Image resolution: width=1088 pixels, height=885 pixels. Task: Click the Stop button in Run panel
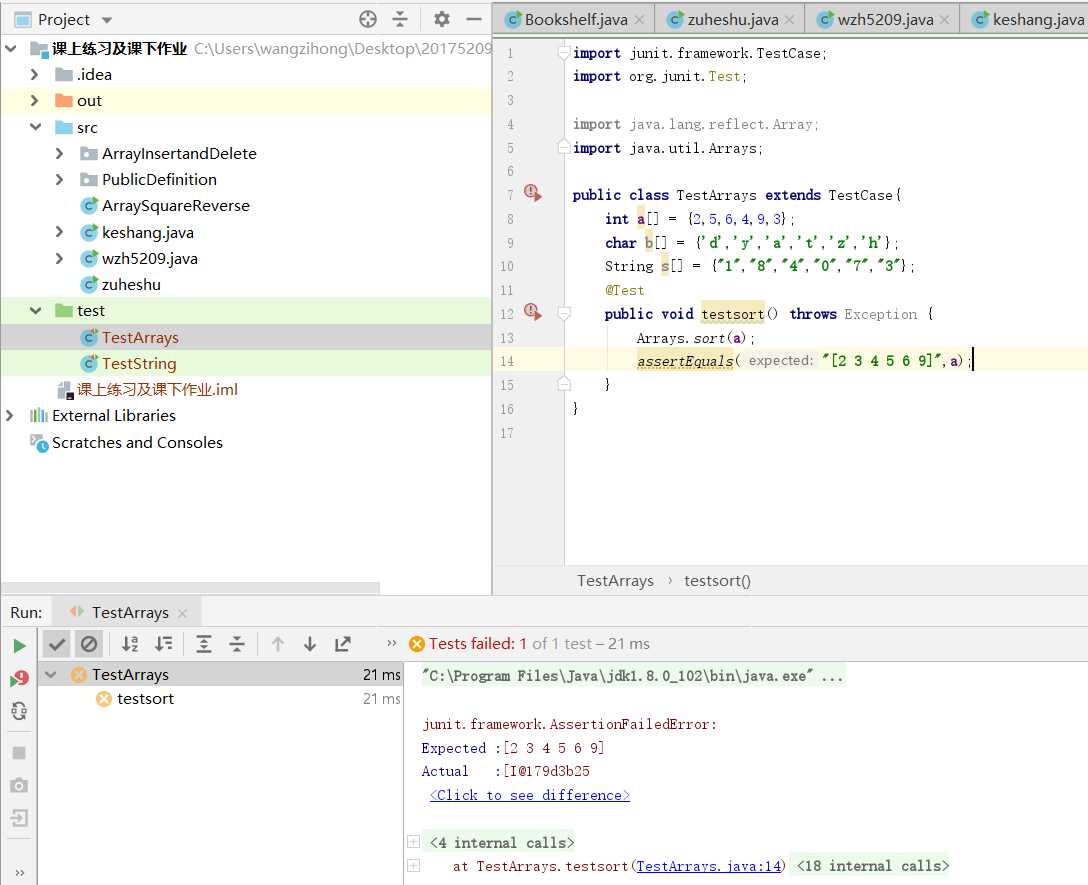pyautogui.click(x=19, y=752)
